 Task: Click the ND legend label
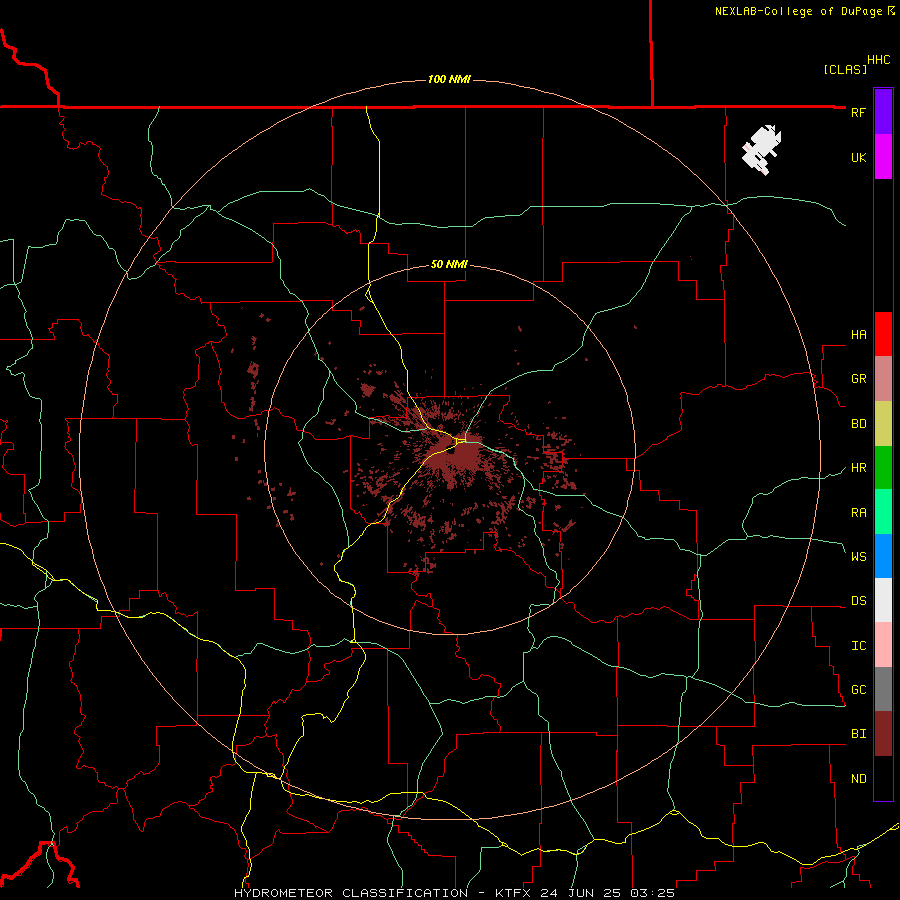pos(858,778)
